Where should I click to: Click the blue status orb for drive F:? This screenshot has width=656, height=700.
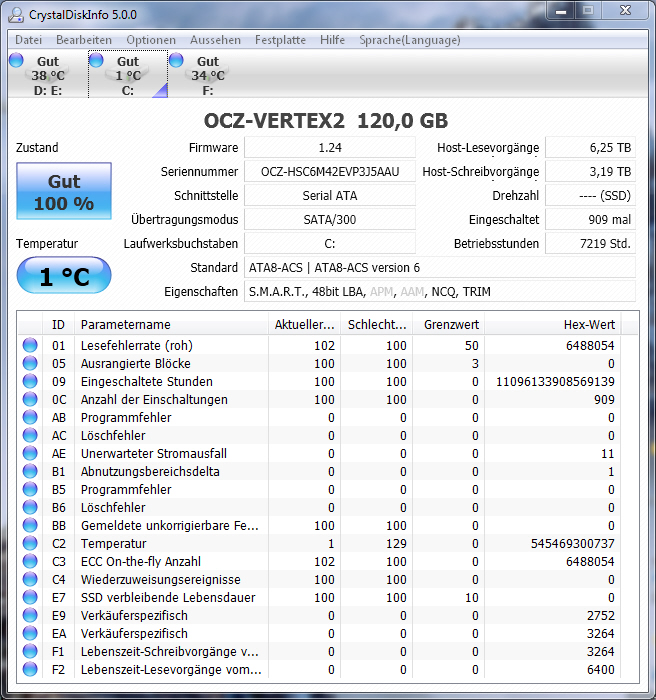tap(176, 60)
